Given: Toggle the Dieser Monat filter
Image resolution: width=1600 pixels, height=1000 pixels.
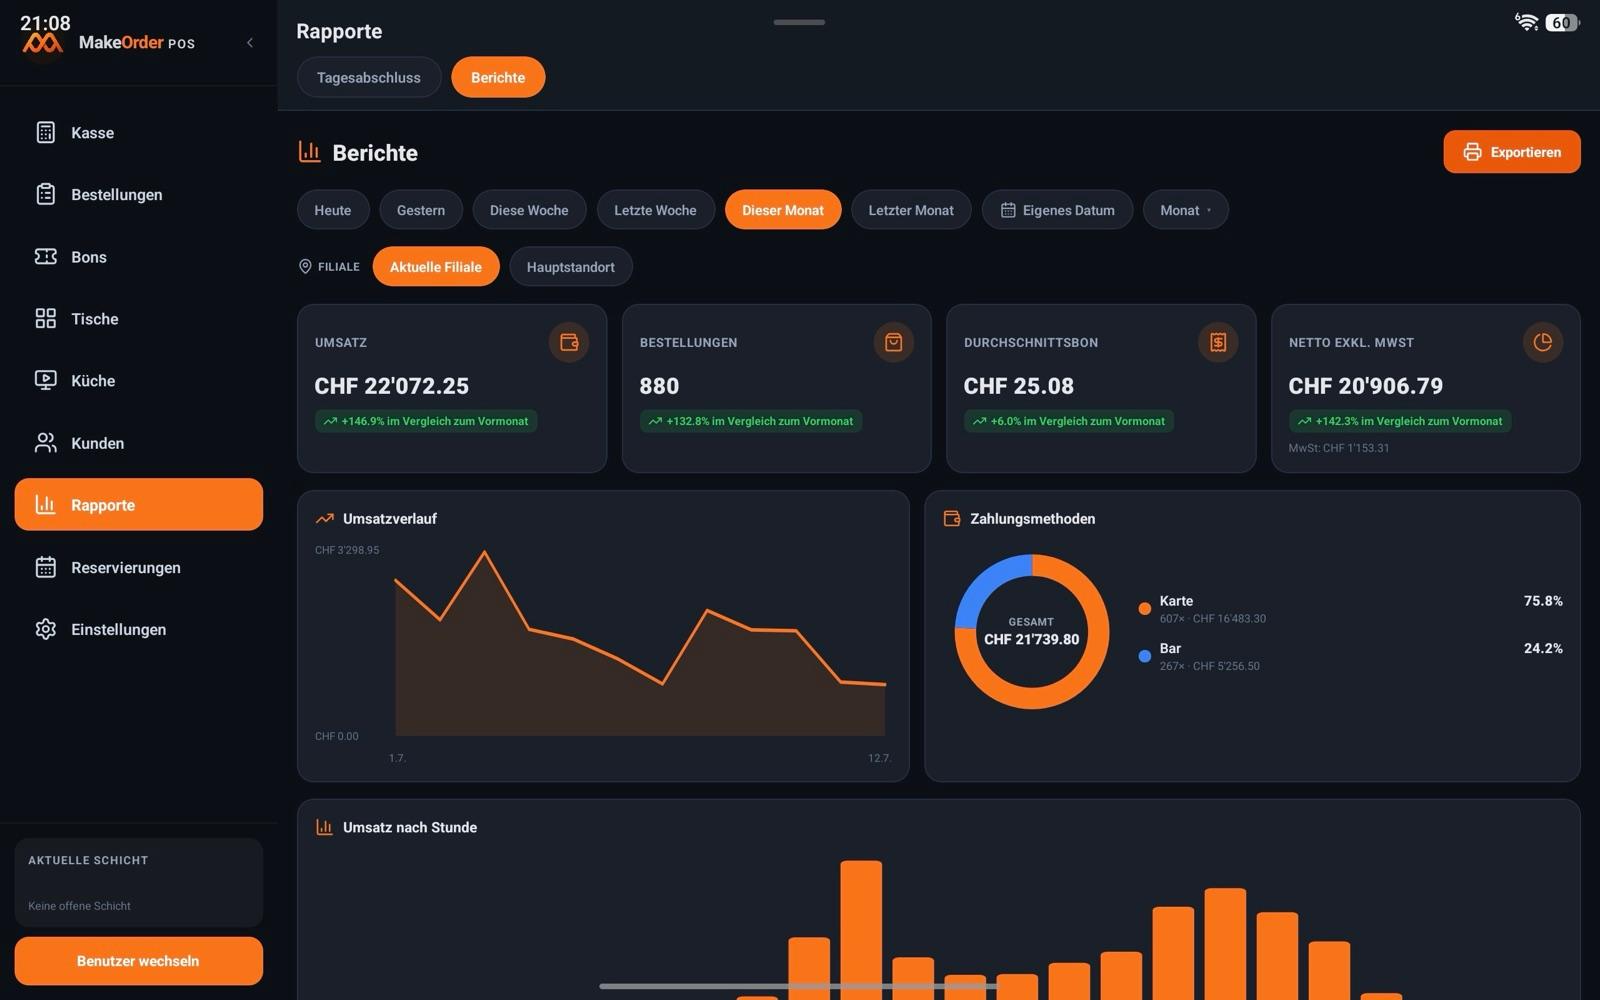Looking at the screenshot, I should point(783,210).
